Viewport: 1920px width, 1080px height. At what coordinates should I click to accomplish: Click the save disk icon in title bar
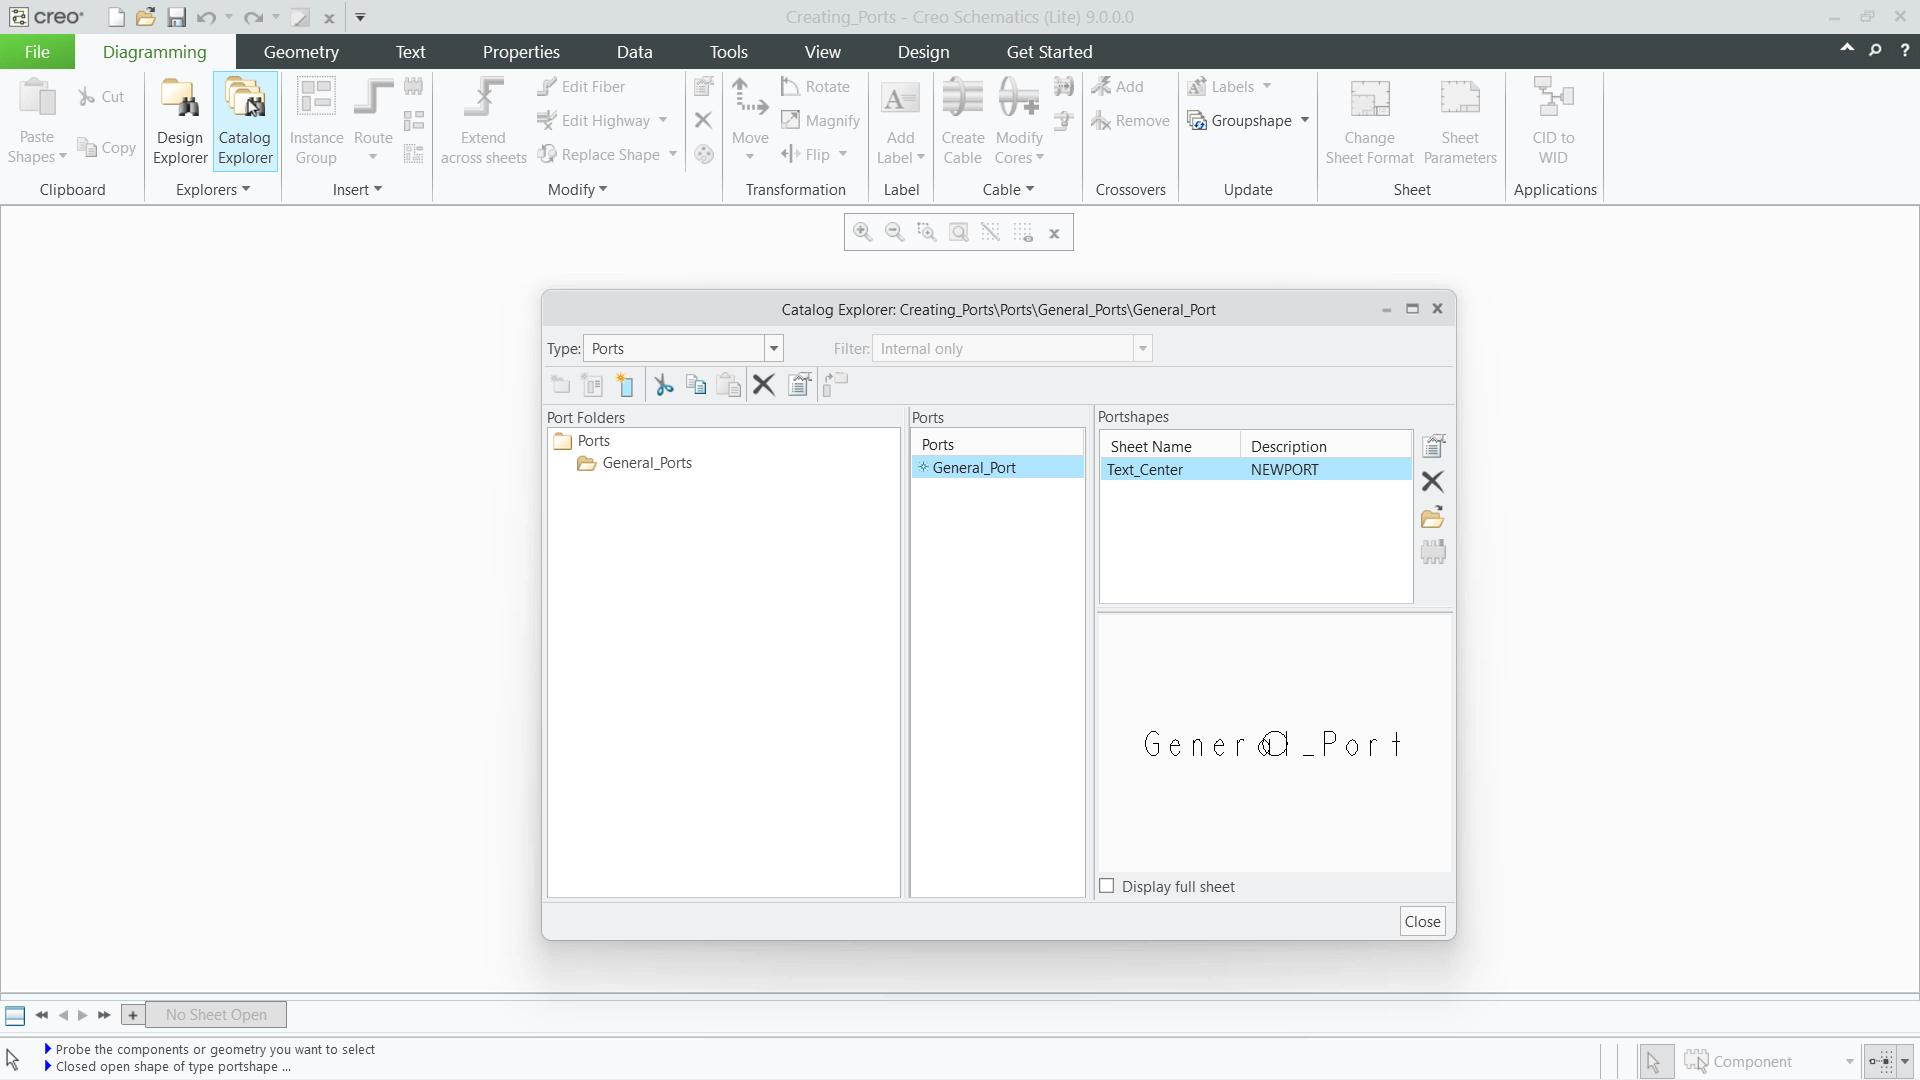pyautogui.click(x=176, y=17)
